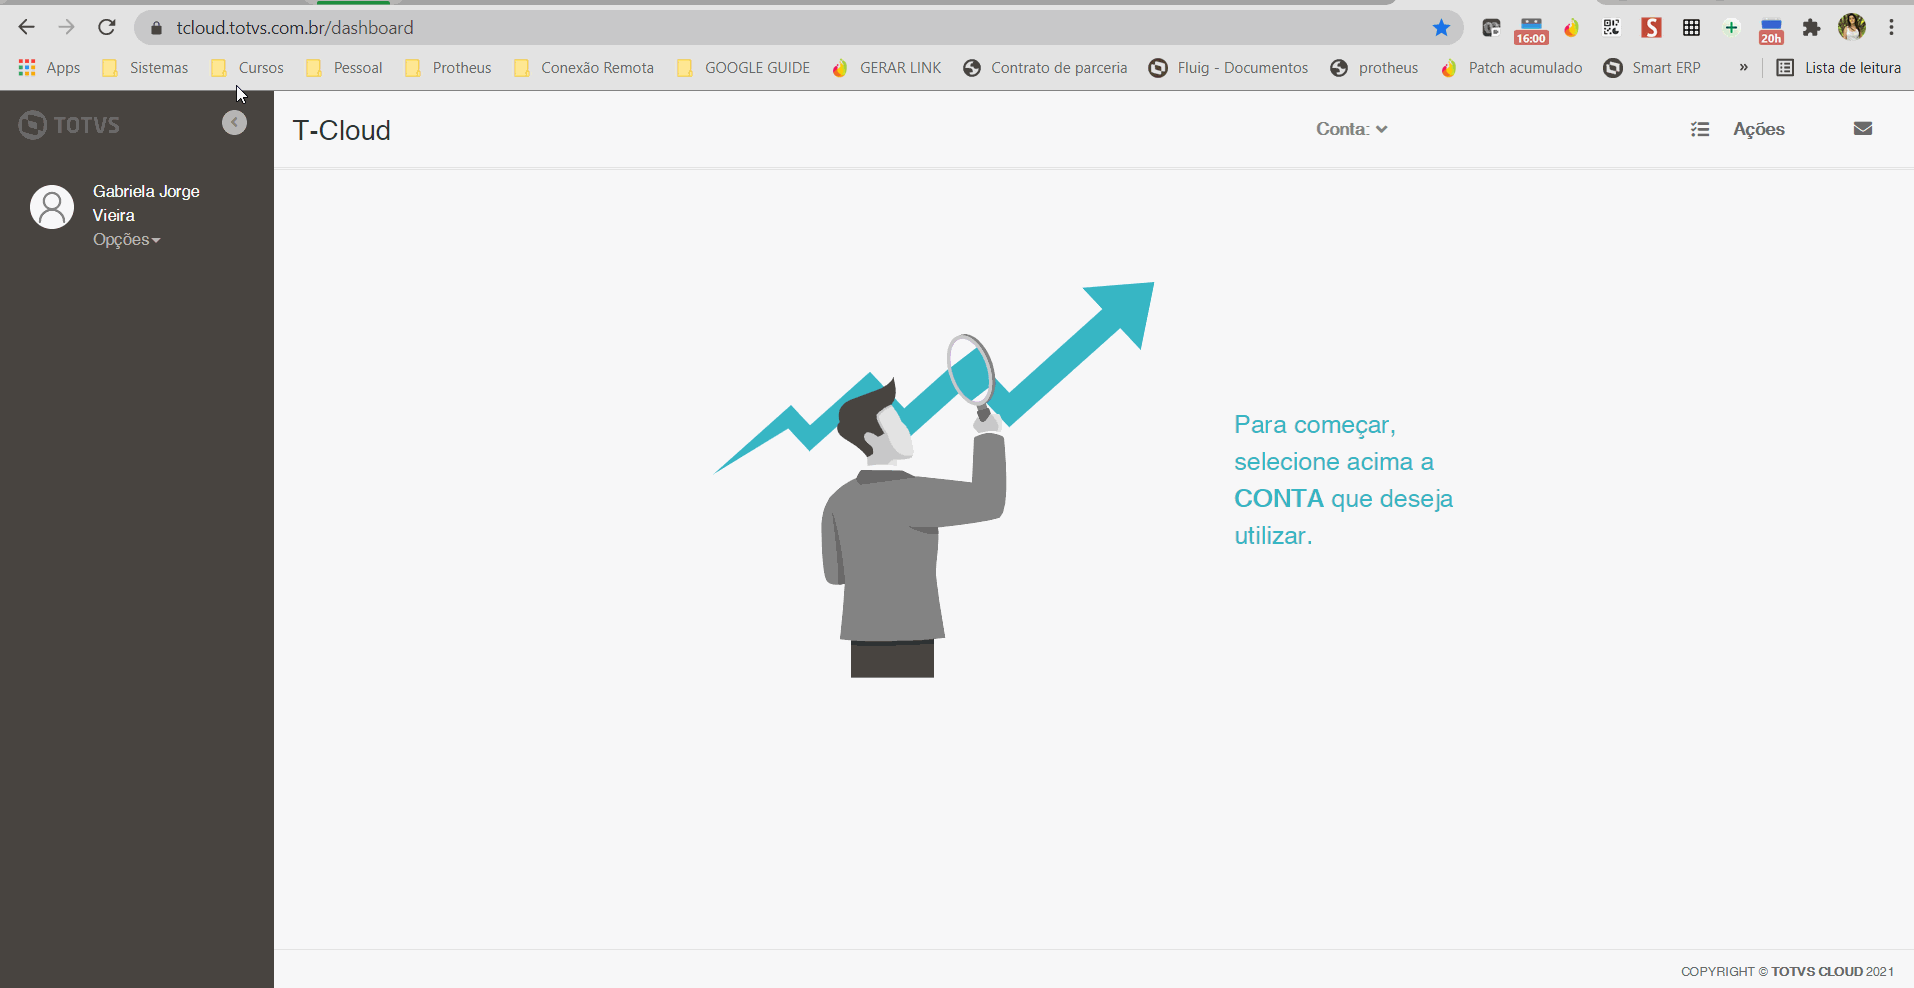View site security info via the padlock
This screenshot has width=1914, height=988.
coord(156,28)
